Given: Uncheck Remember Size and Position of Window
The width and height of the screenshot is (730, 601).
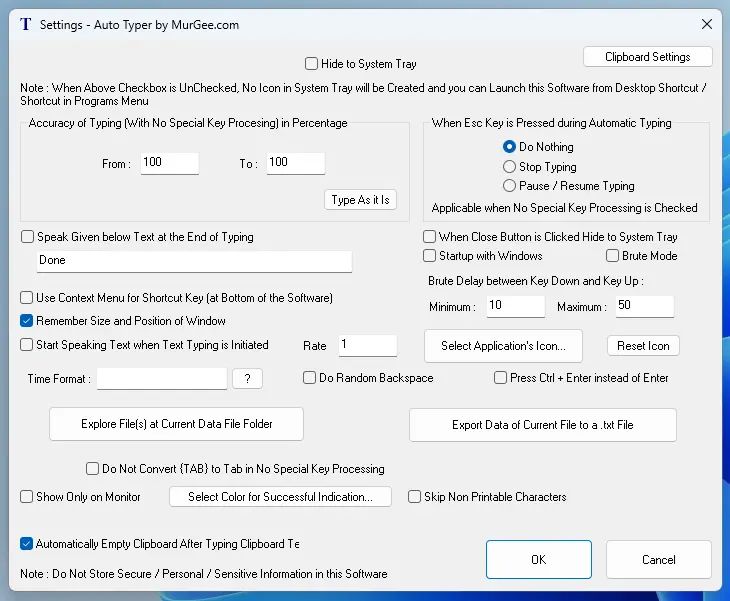Looking at the screenshot, I should [27, 321].
